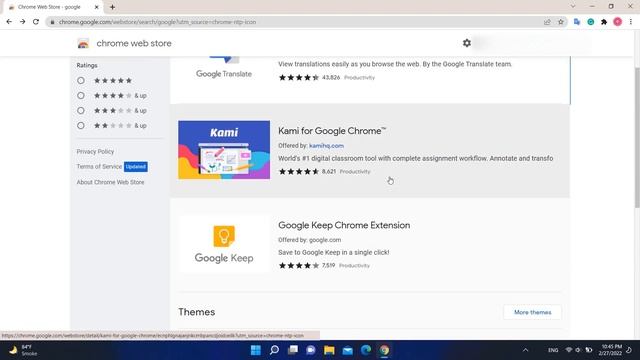Switch to Google Chrome on the taskbar
This screenshot has width=640, height=360.
click(x=384, y=350)
